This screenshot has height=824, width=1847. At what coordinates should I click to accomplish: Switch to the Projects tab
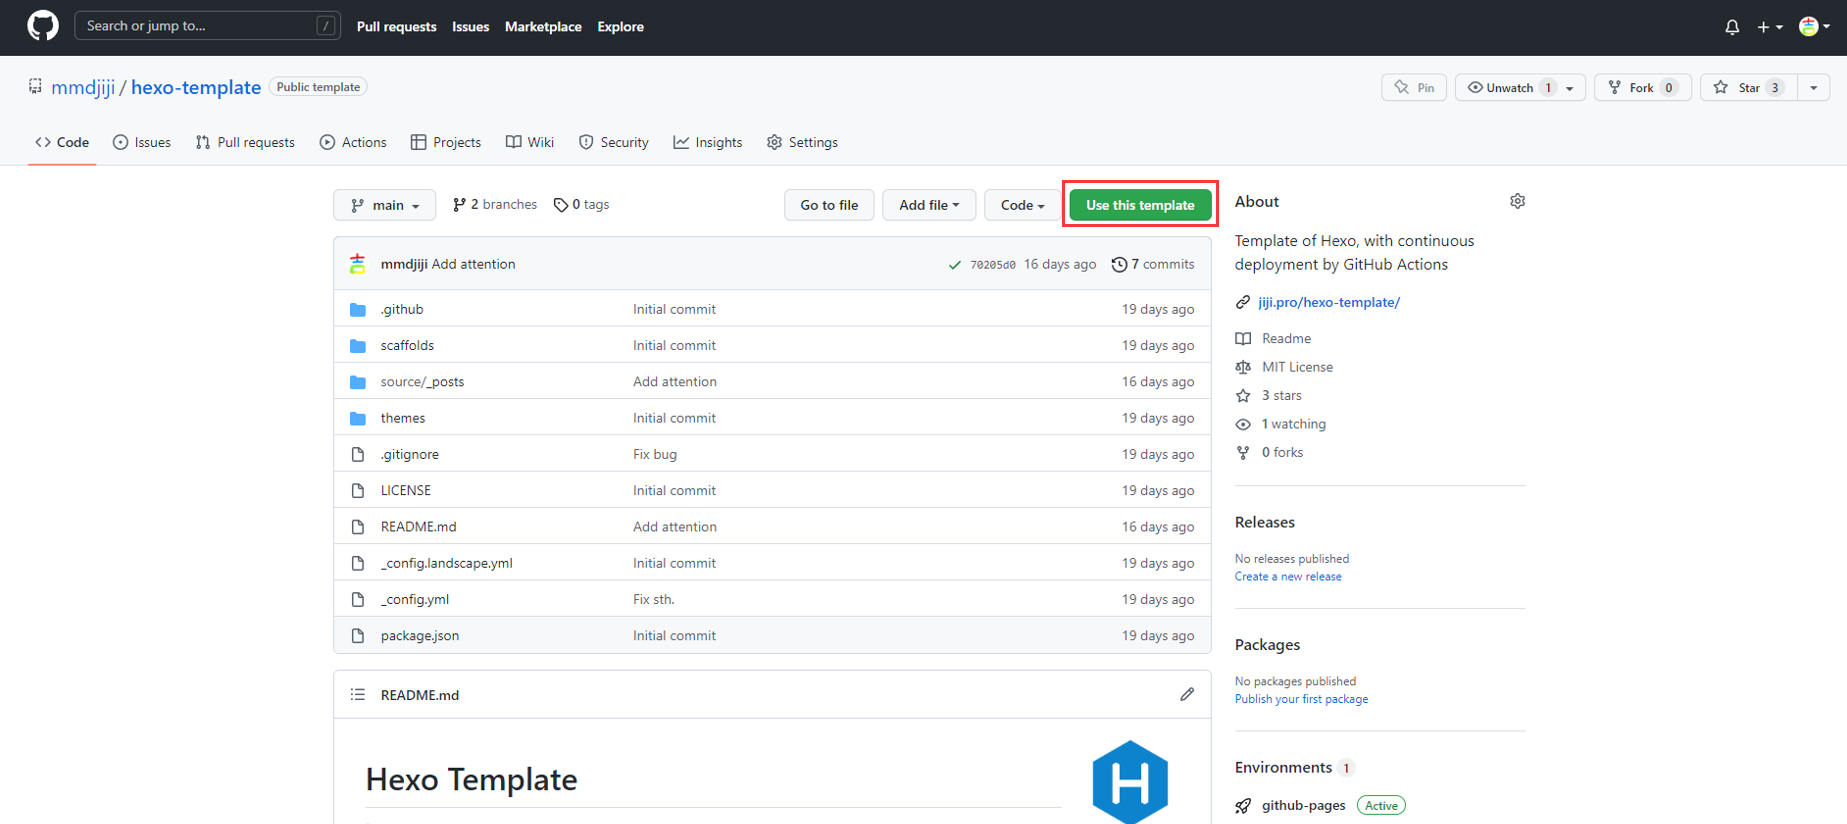(446, 142)
